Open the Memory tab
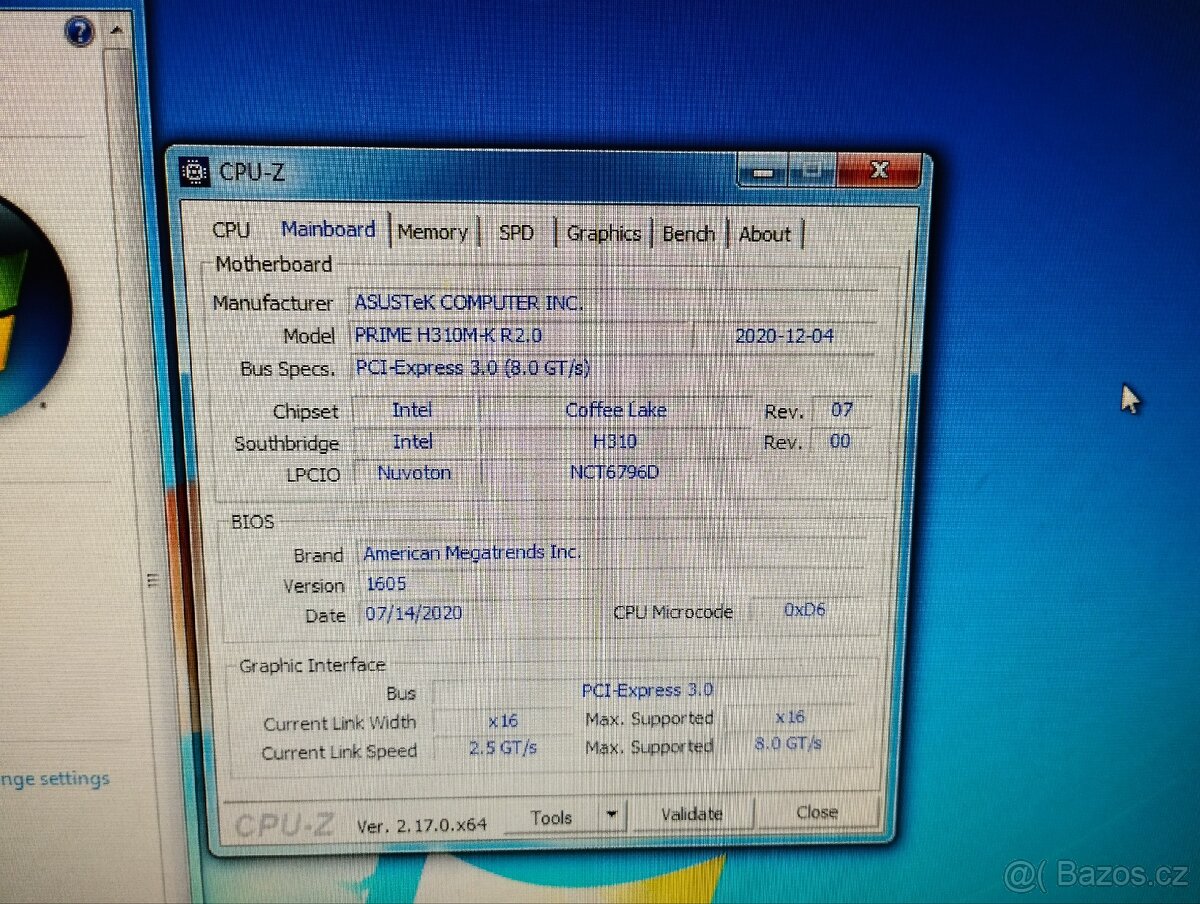1200x904 pixels. tap(432, 231)
